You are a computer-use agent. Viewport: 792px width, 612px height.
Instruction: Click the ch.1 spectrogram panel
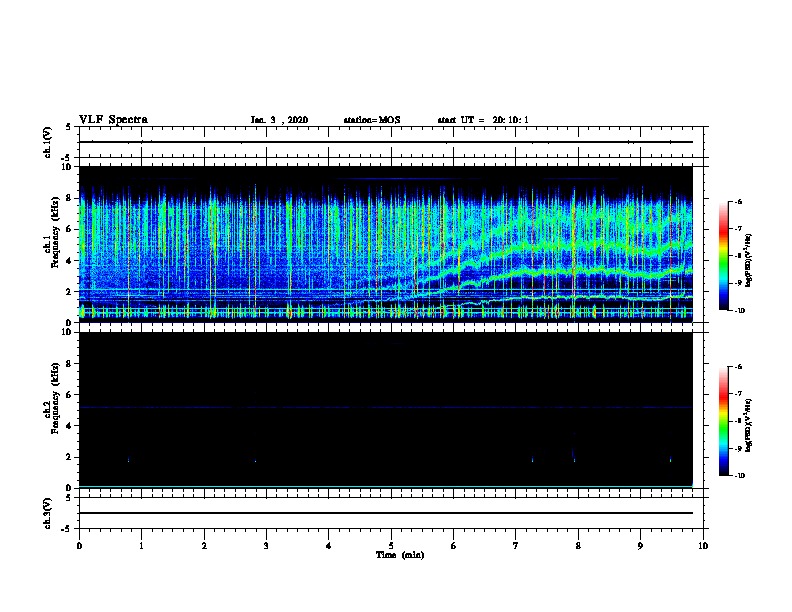[x=385, y=244]
